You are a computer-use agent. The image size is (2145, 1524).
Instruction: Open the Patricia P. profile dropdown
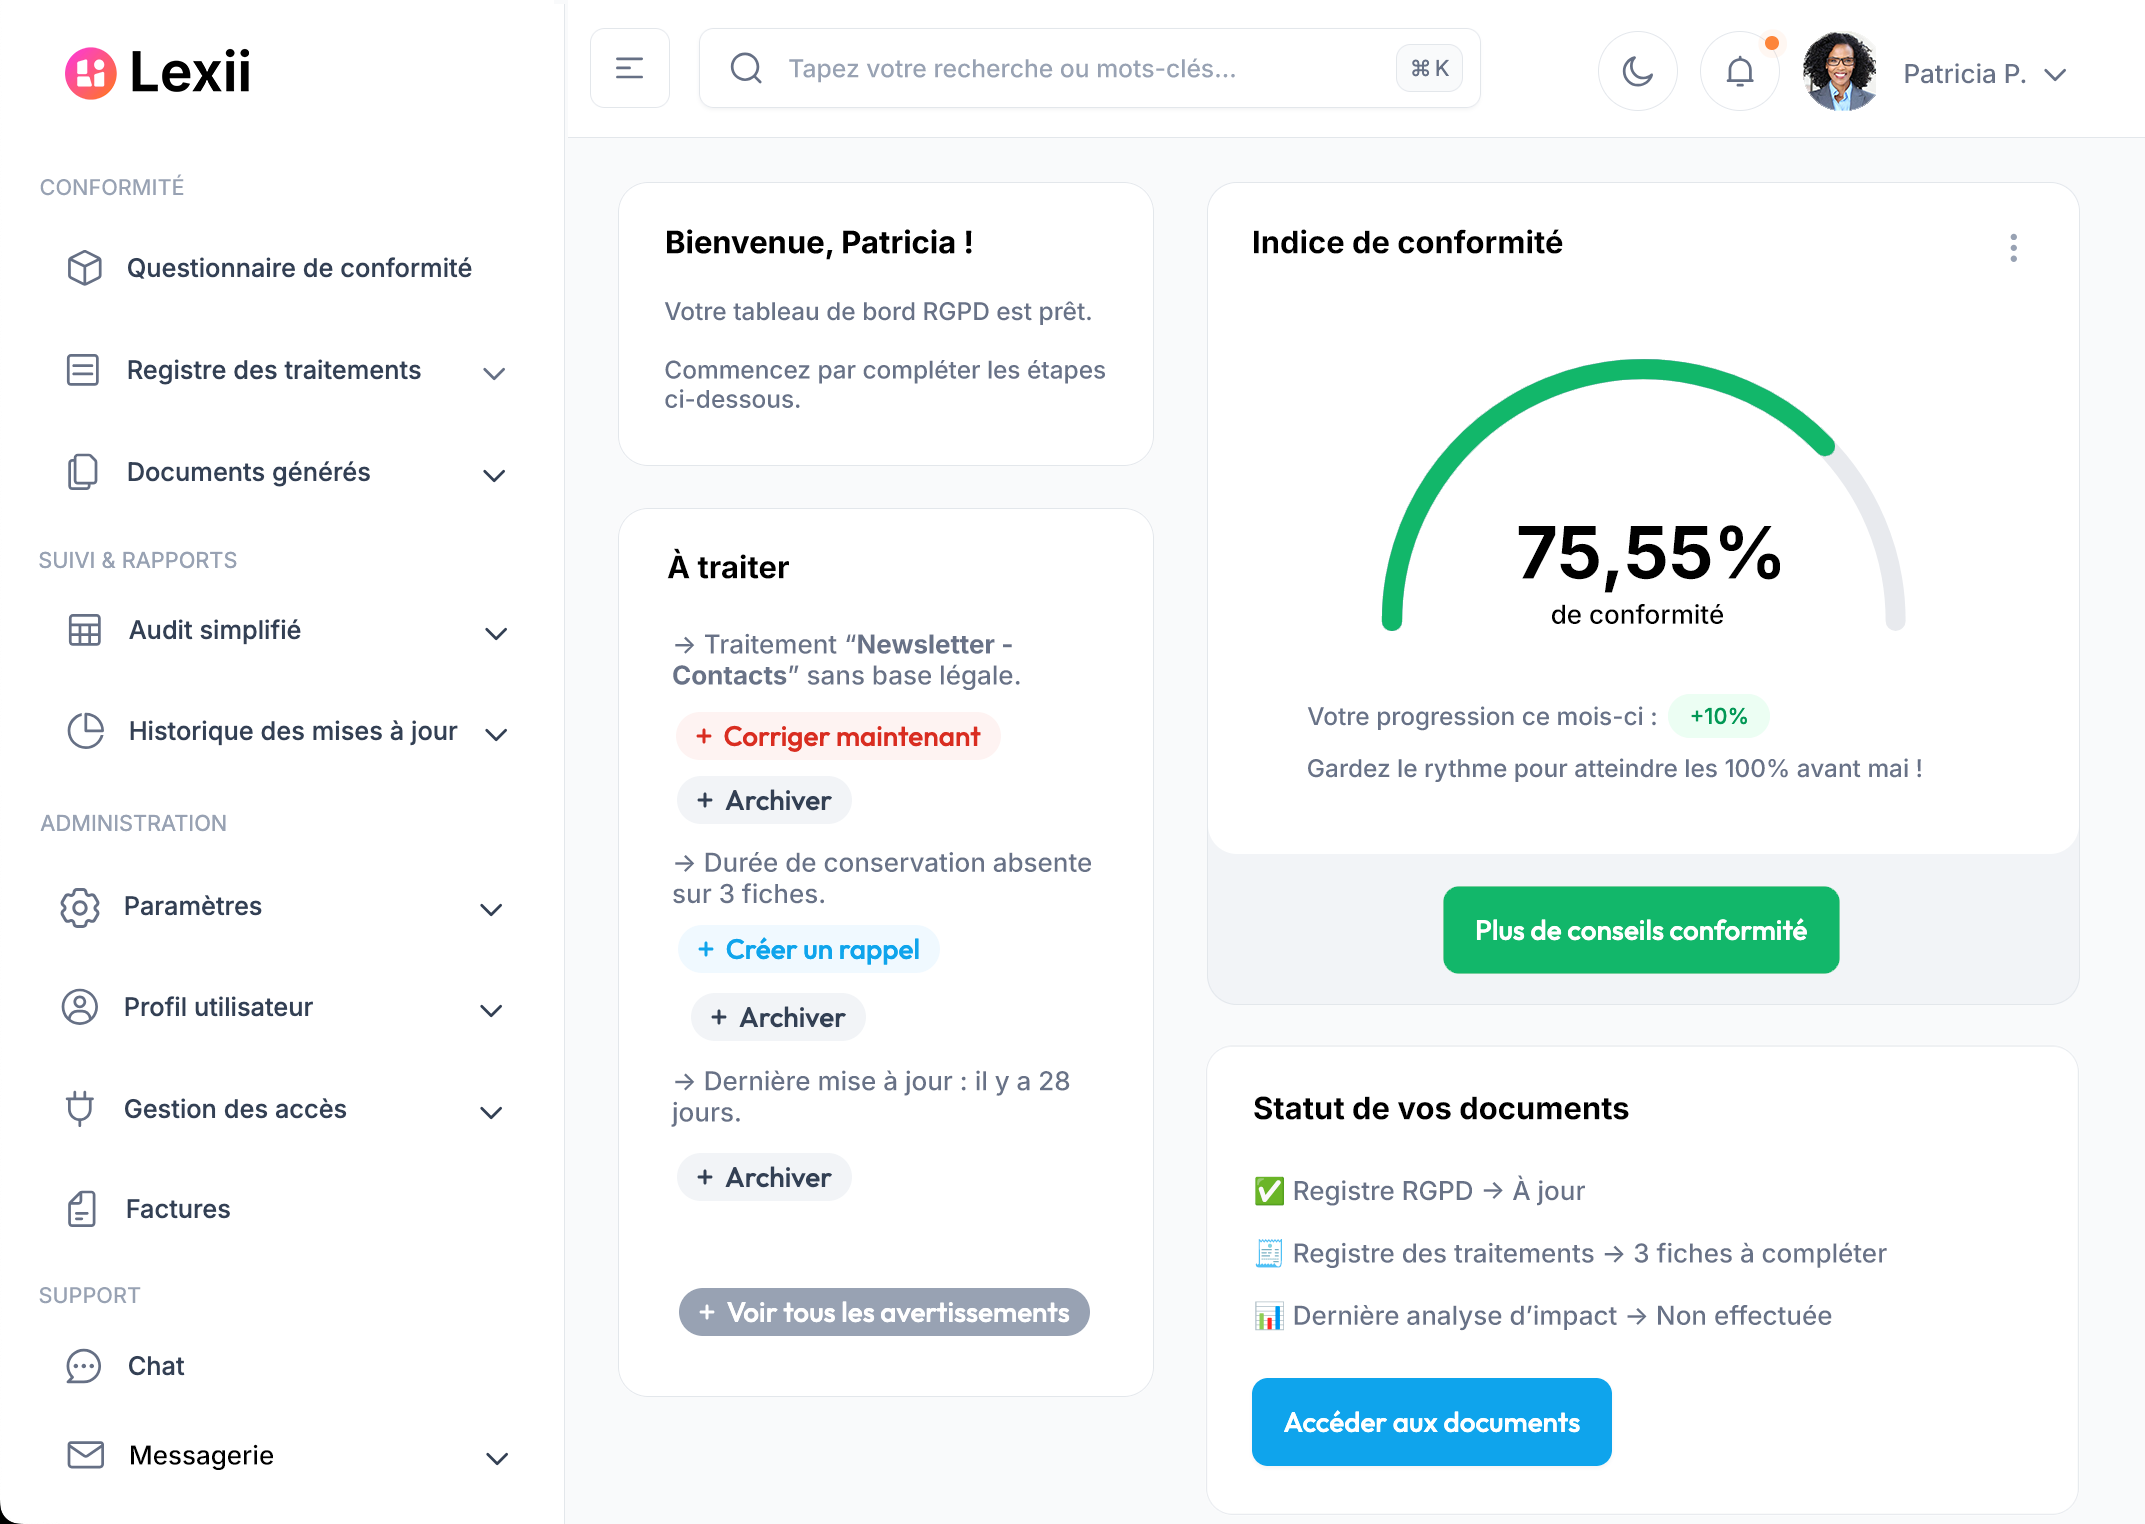[1983, 74]
